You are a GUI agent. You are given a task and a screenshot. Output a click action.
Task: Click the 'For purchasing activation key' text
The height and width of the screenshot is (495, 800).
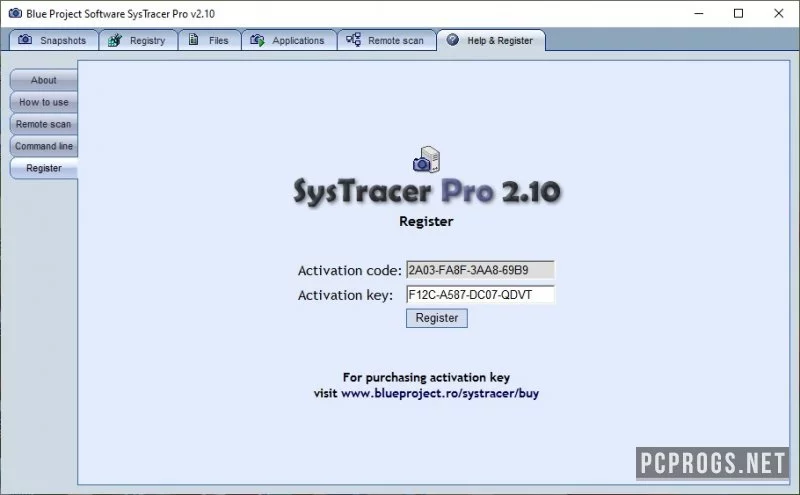[x=426, y=377]
